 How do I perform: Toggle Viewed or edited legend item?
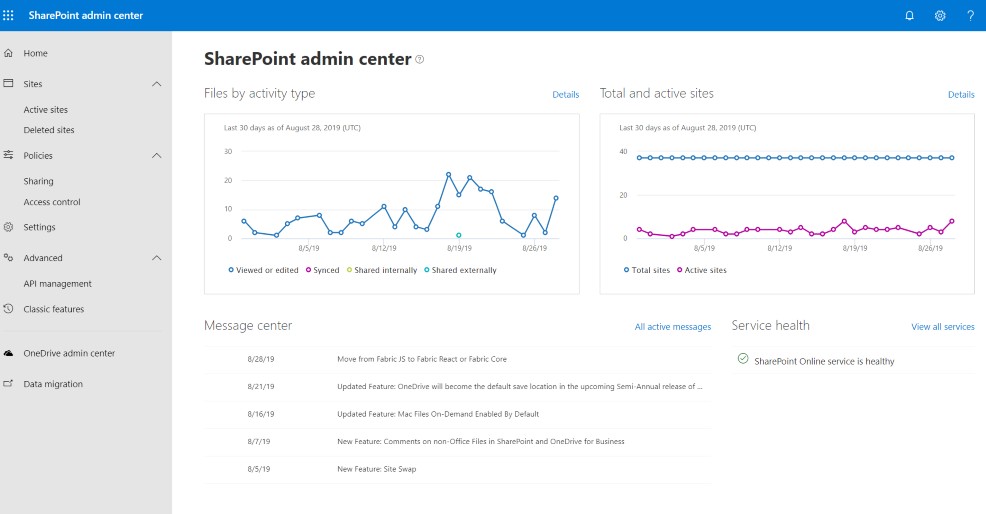click(263, 270)
